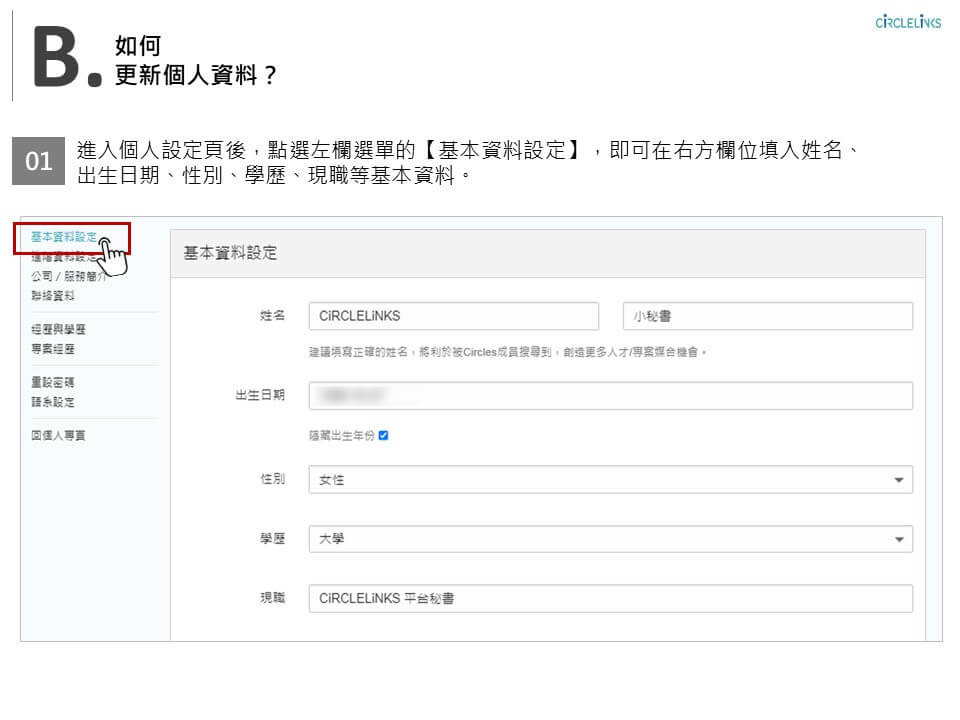Expand the 性別 dropdown arrow
The height and width of the screenshot is (720, 960).
pyautogui.click(x=897, y=480)
